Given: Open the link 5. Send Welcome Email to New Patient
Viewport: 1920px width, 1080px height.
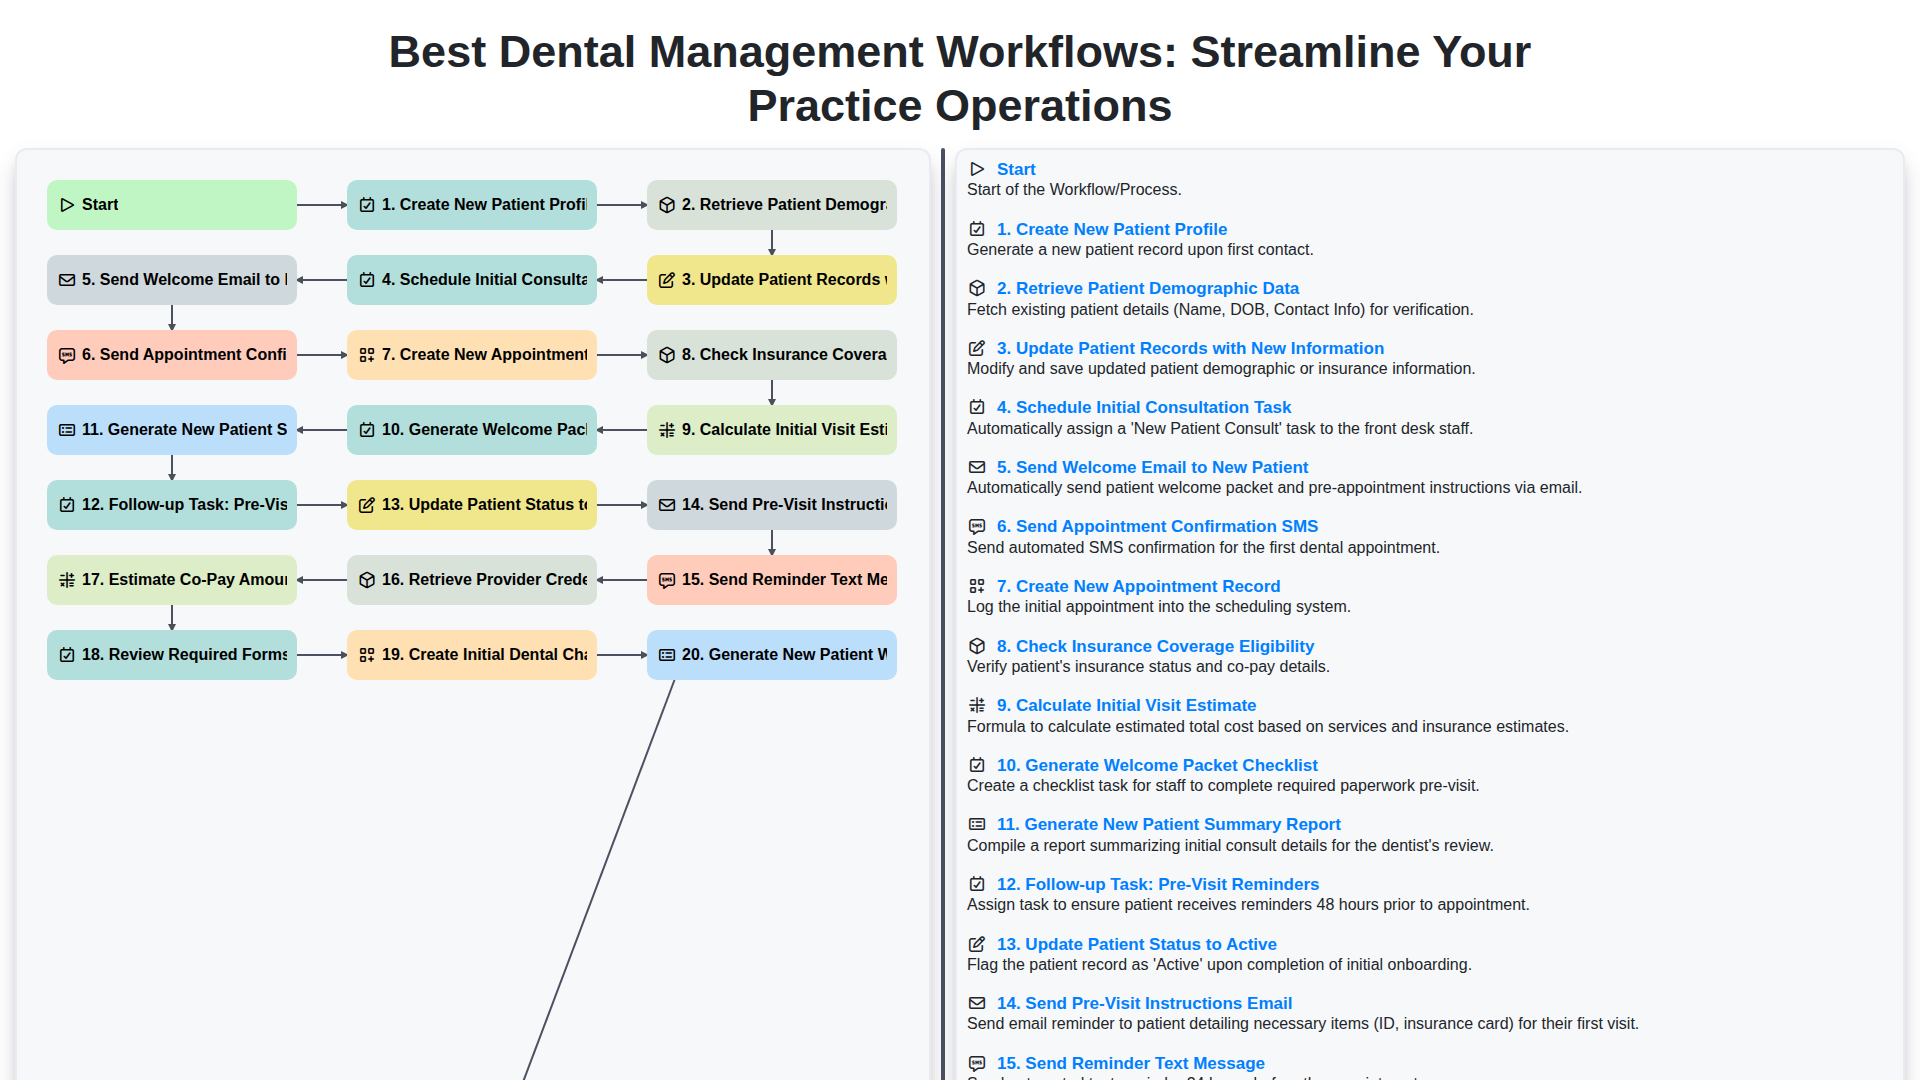Looking at the screenshot, I should 1152,467.
